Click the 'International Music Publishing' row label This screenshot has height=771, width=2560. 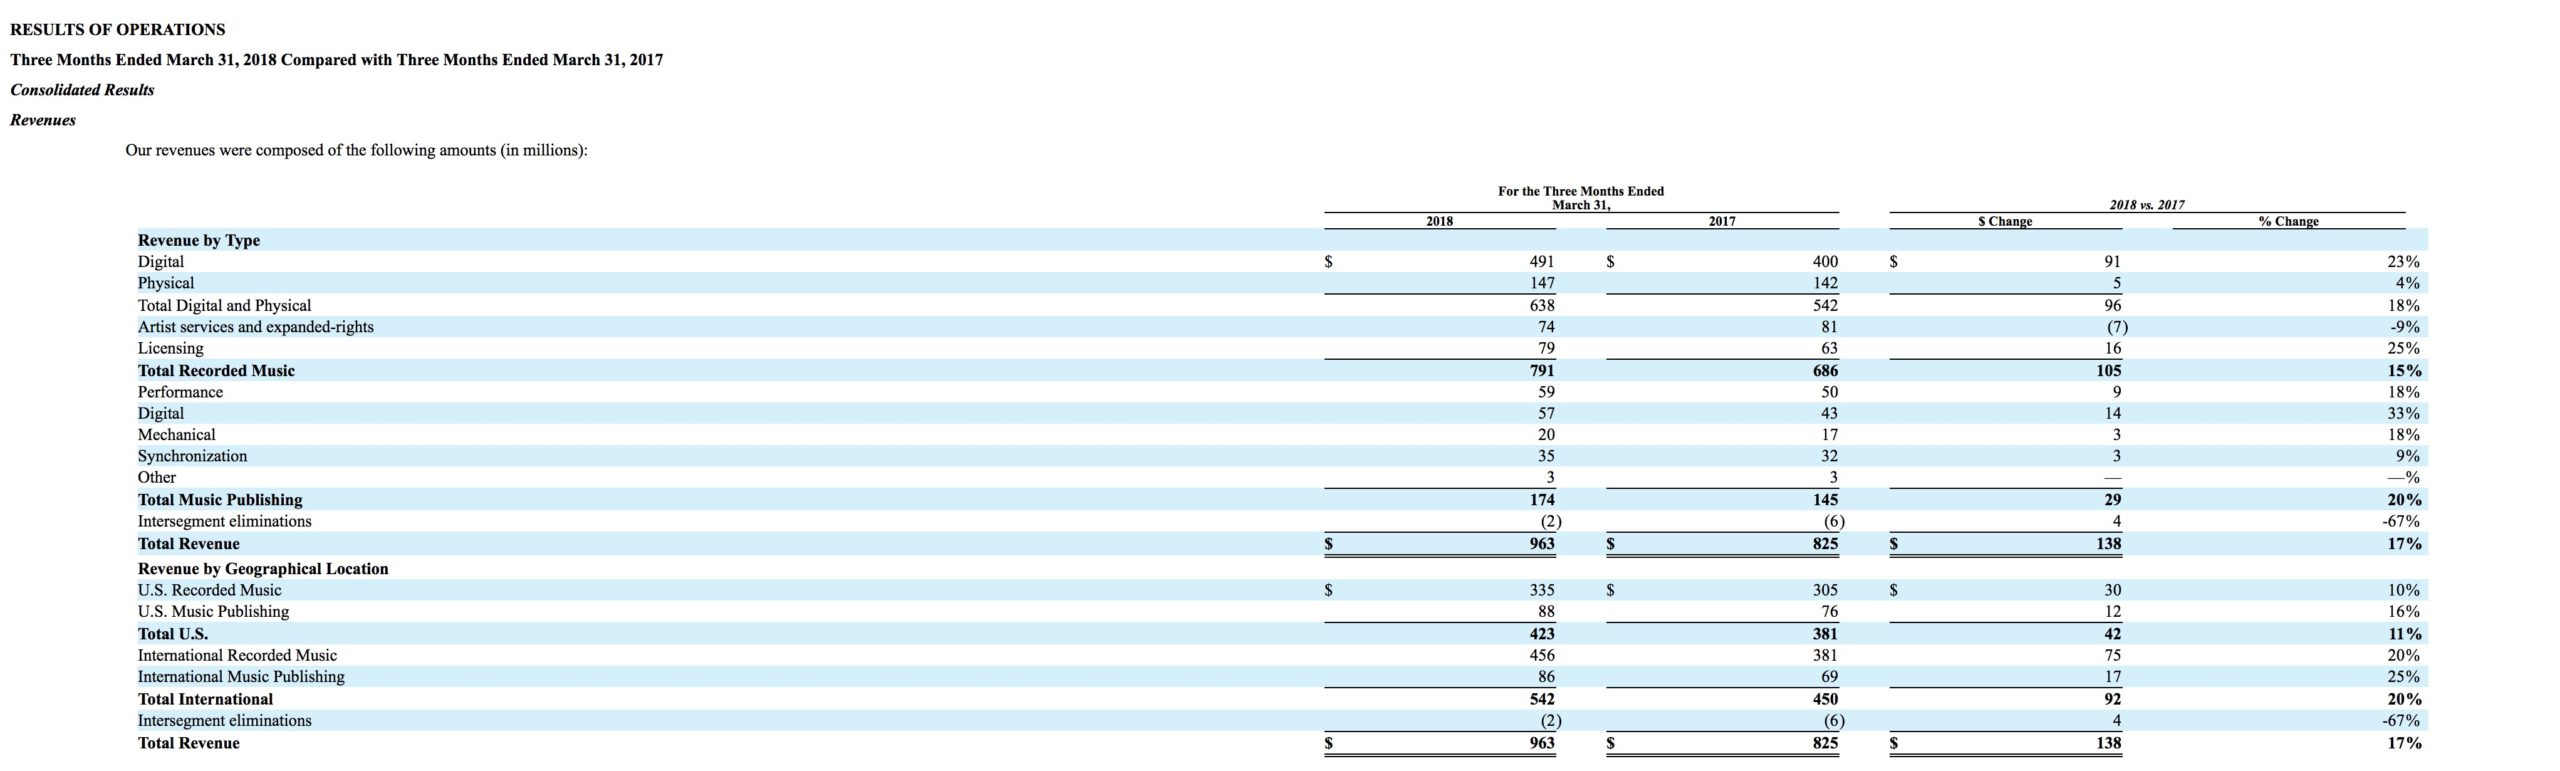(241, 676)
